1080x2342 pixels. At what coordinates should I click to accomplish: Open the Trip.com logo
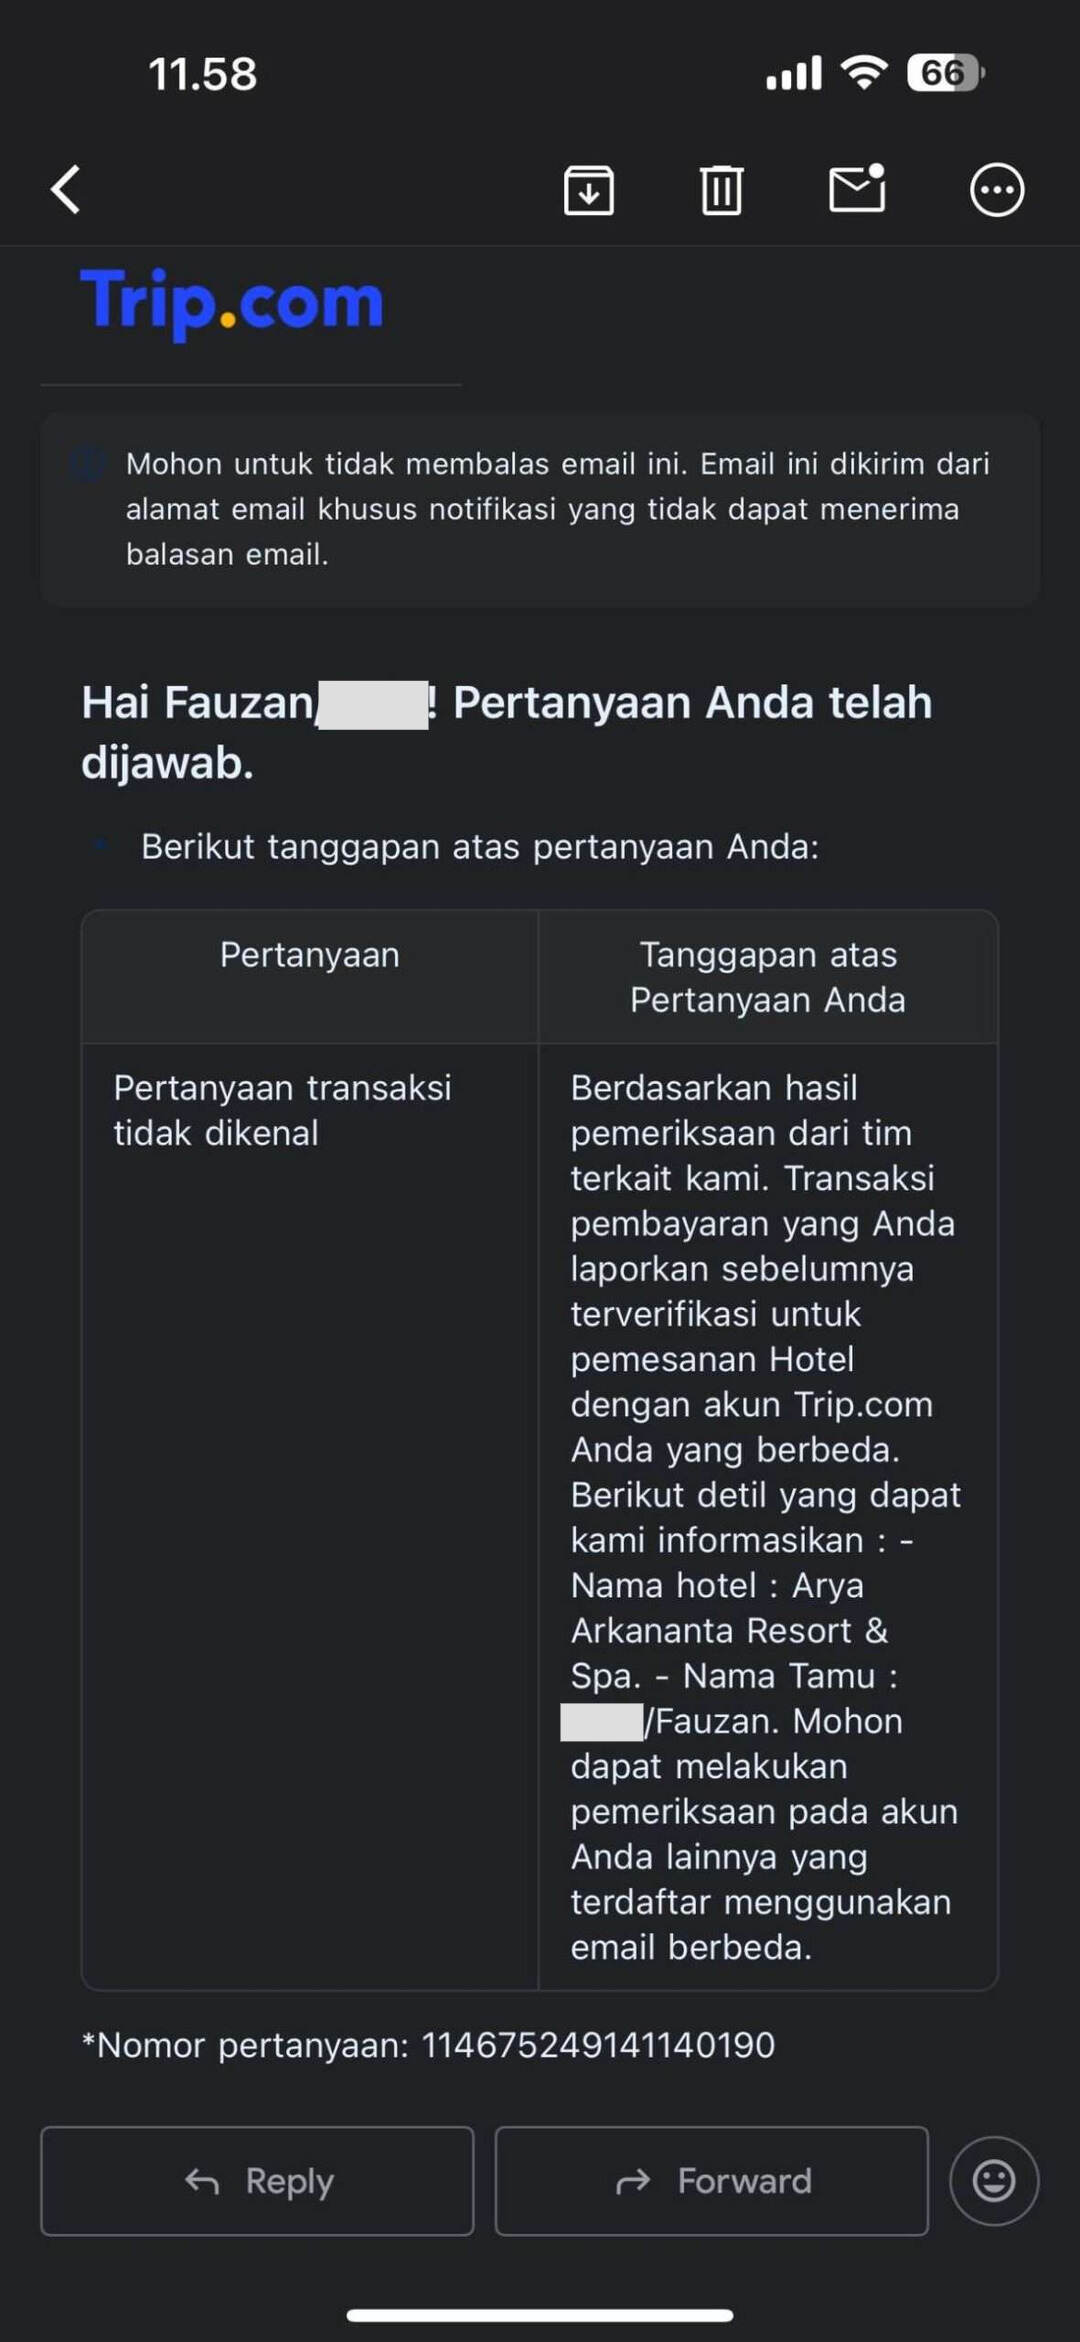(232, 302)
